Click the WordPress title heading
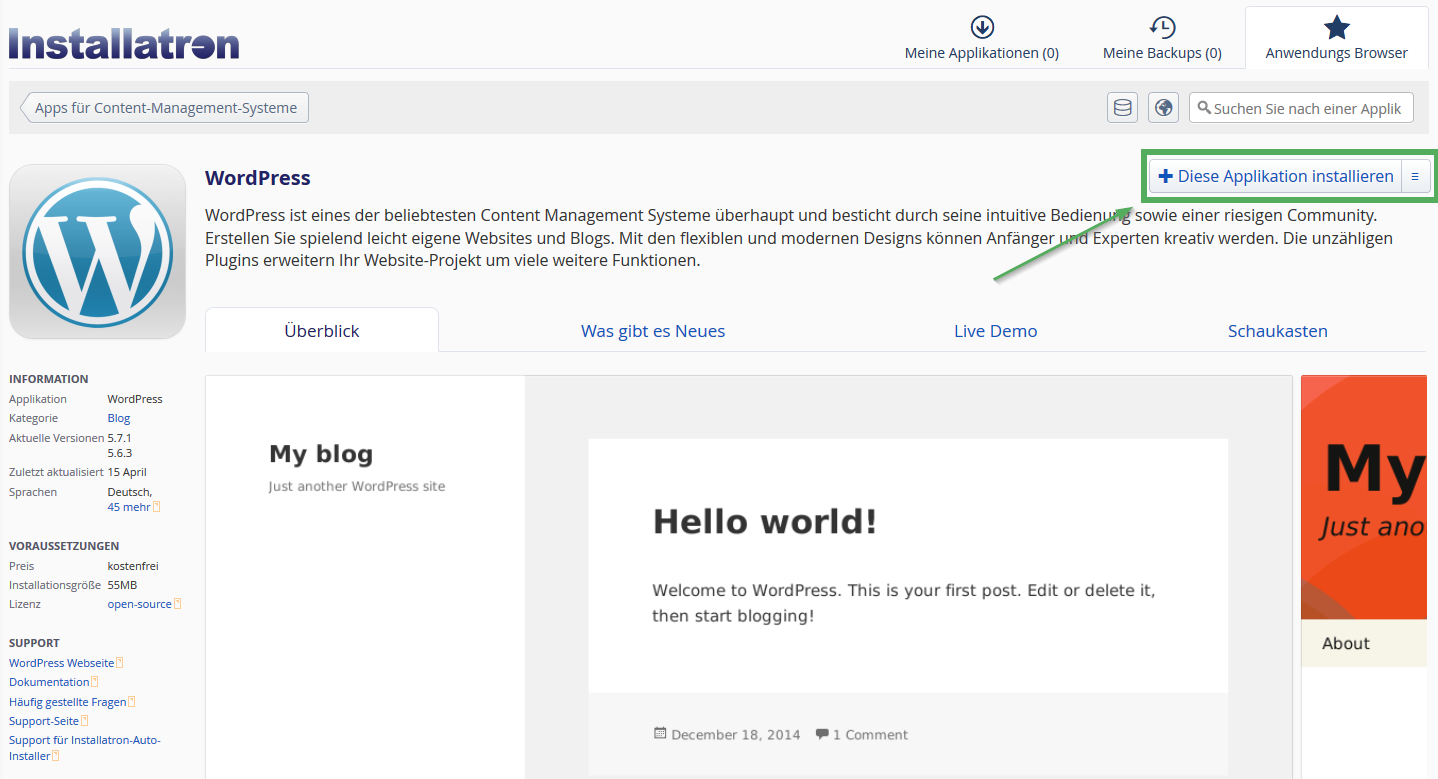The width and height of the screenshot is (1438, 779). 258,178
